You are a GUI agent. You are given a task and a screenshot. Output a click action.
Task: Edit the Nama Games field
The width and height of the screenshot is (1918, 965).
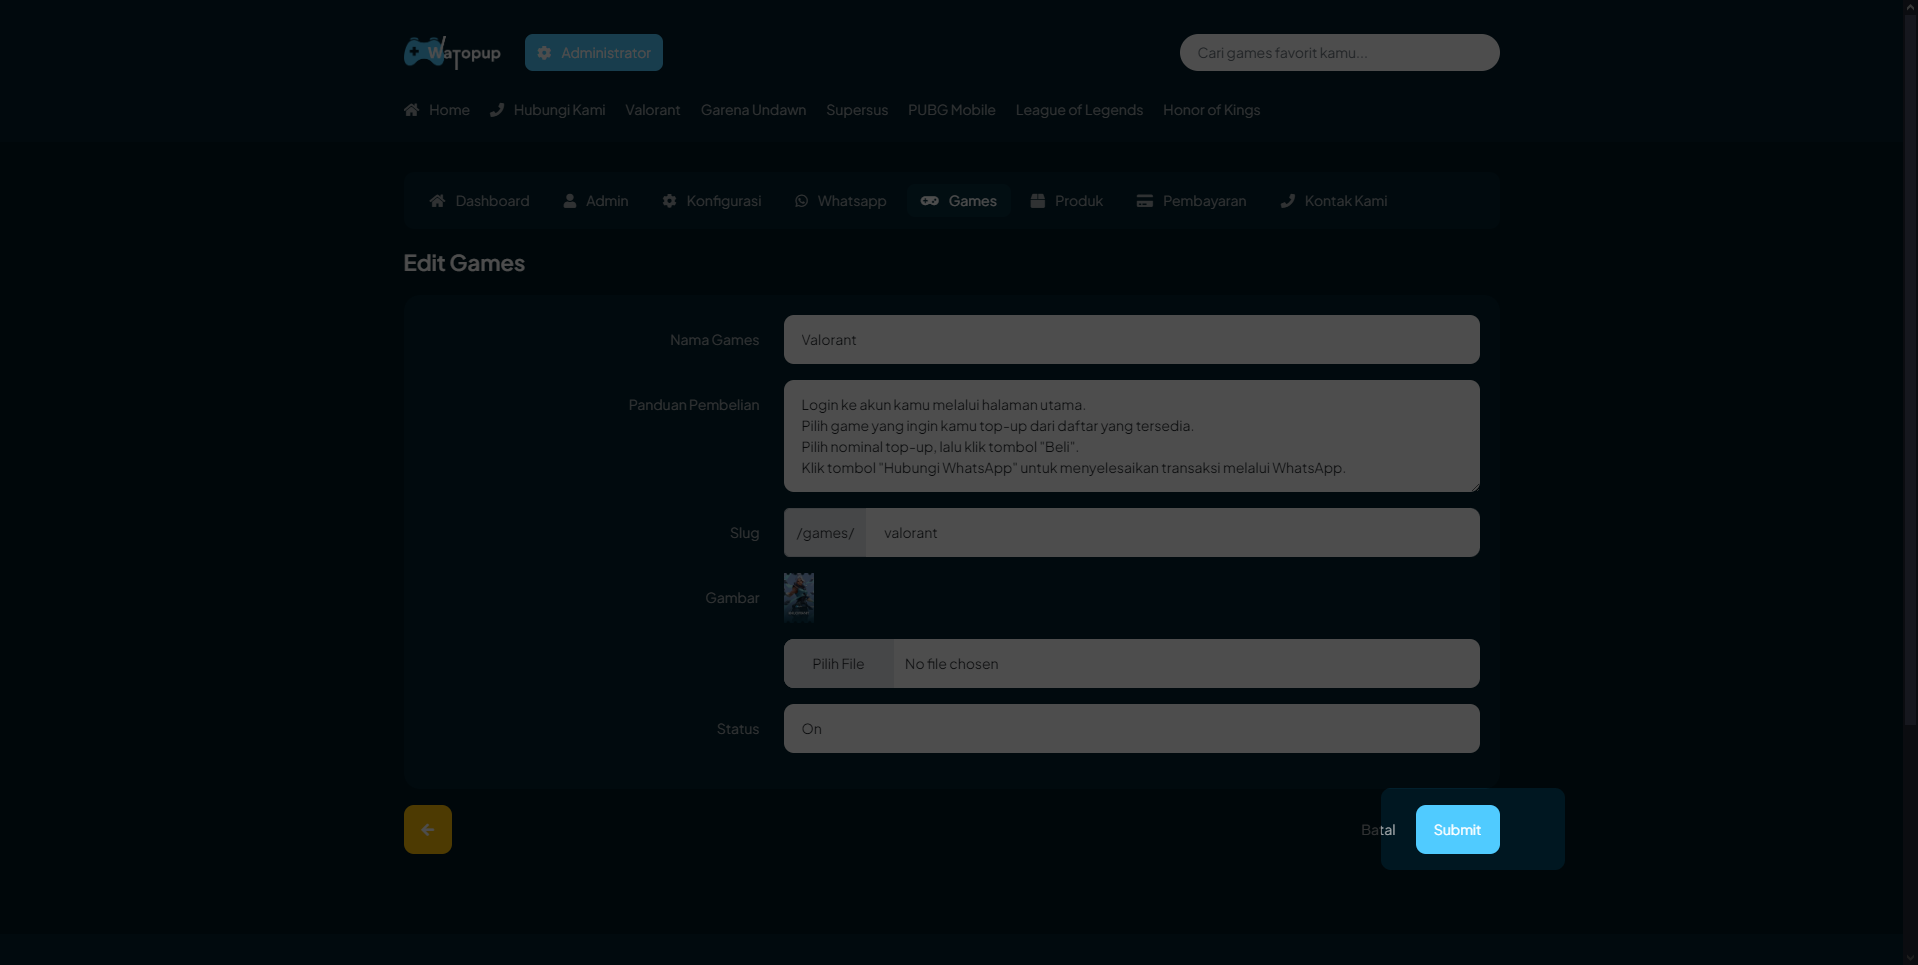point(1131,340)
